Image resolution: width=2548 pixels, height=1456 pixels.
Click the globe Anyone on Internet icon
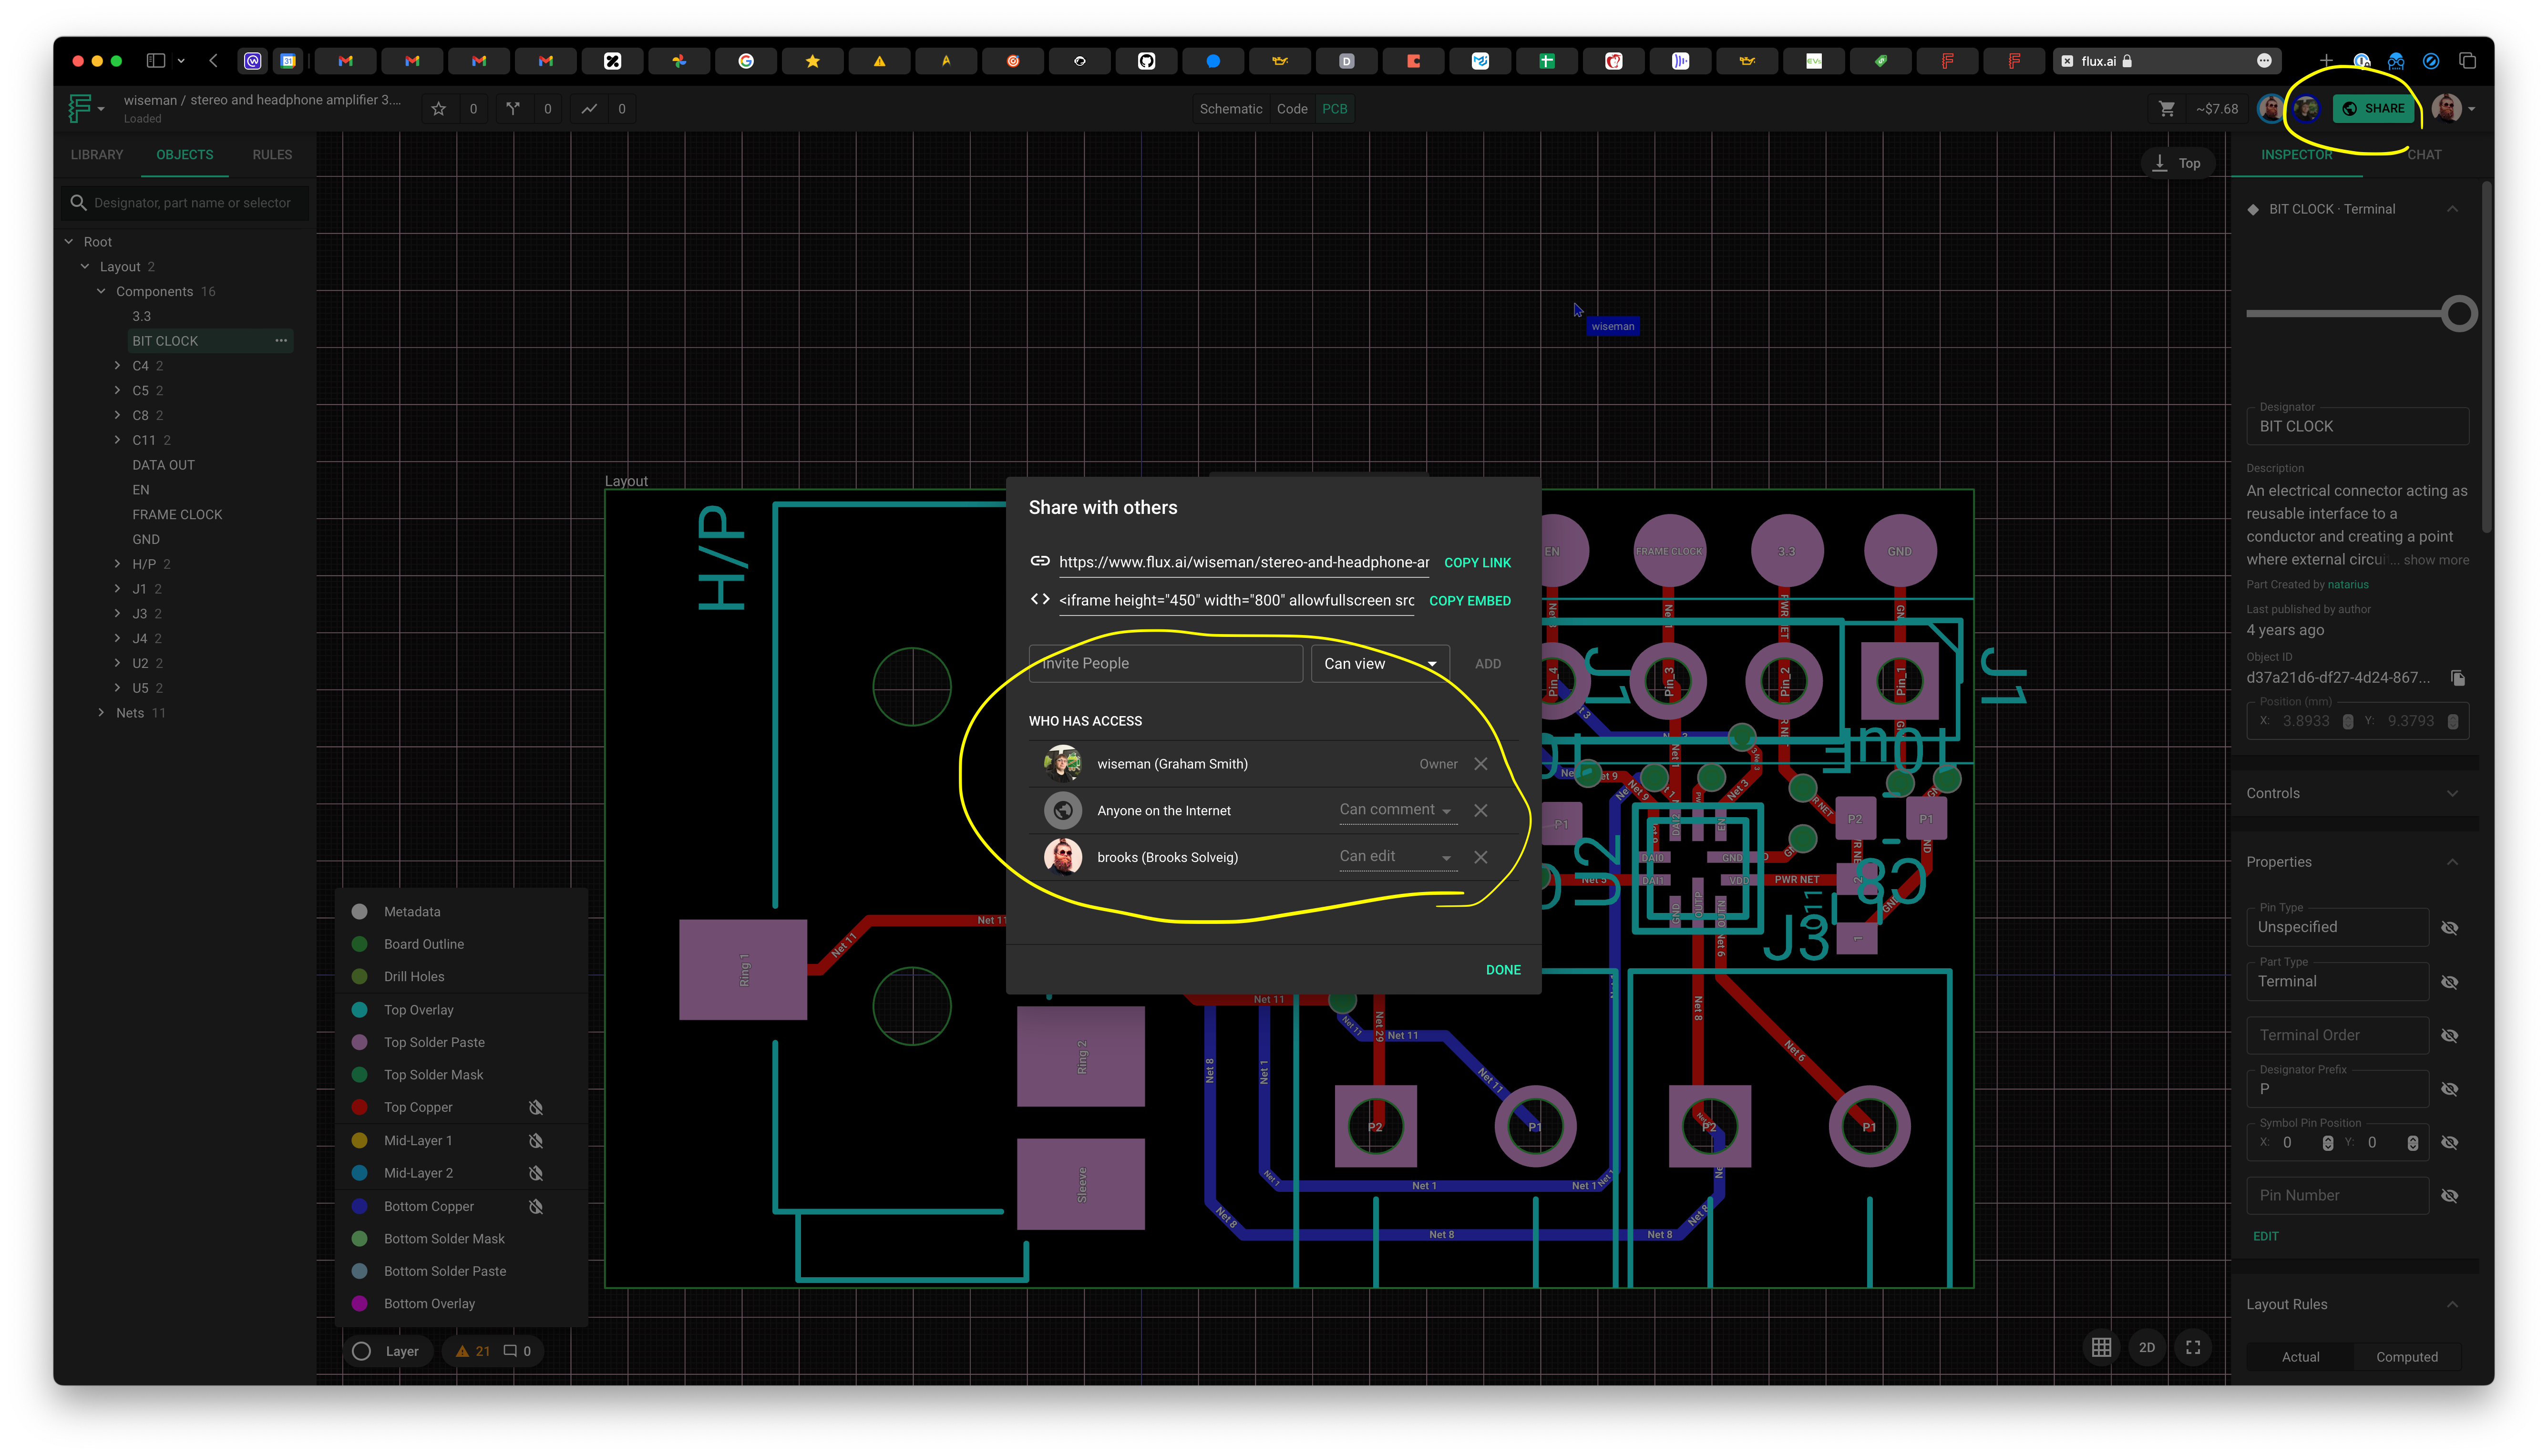click(1063, 811)
